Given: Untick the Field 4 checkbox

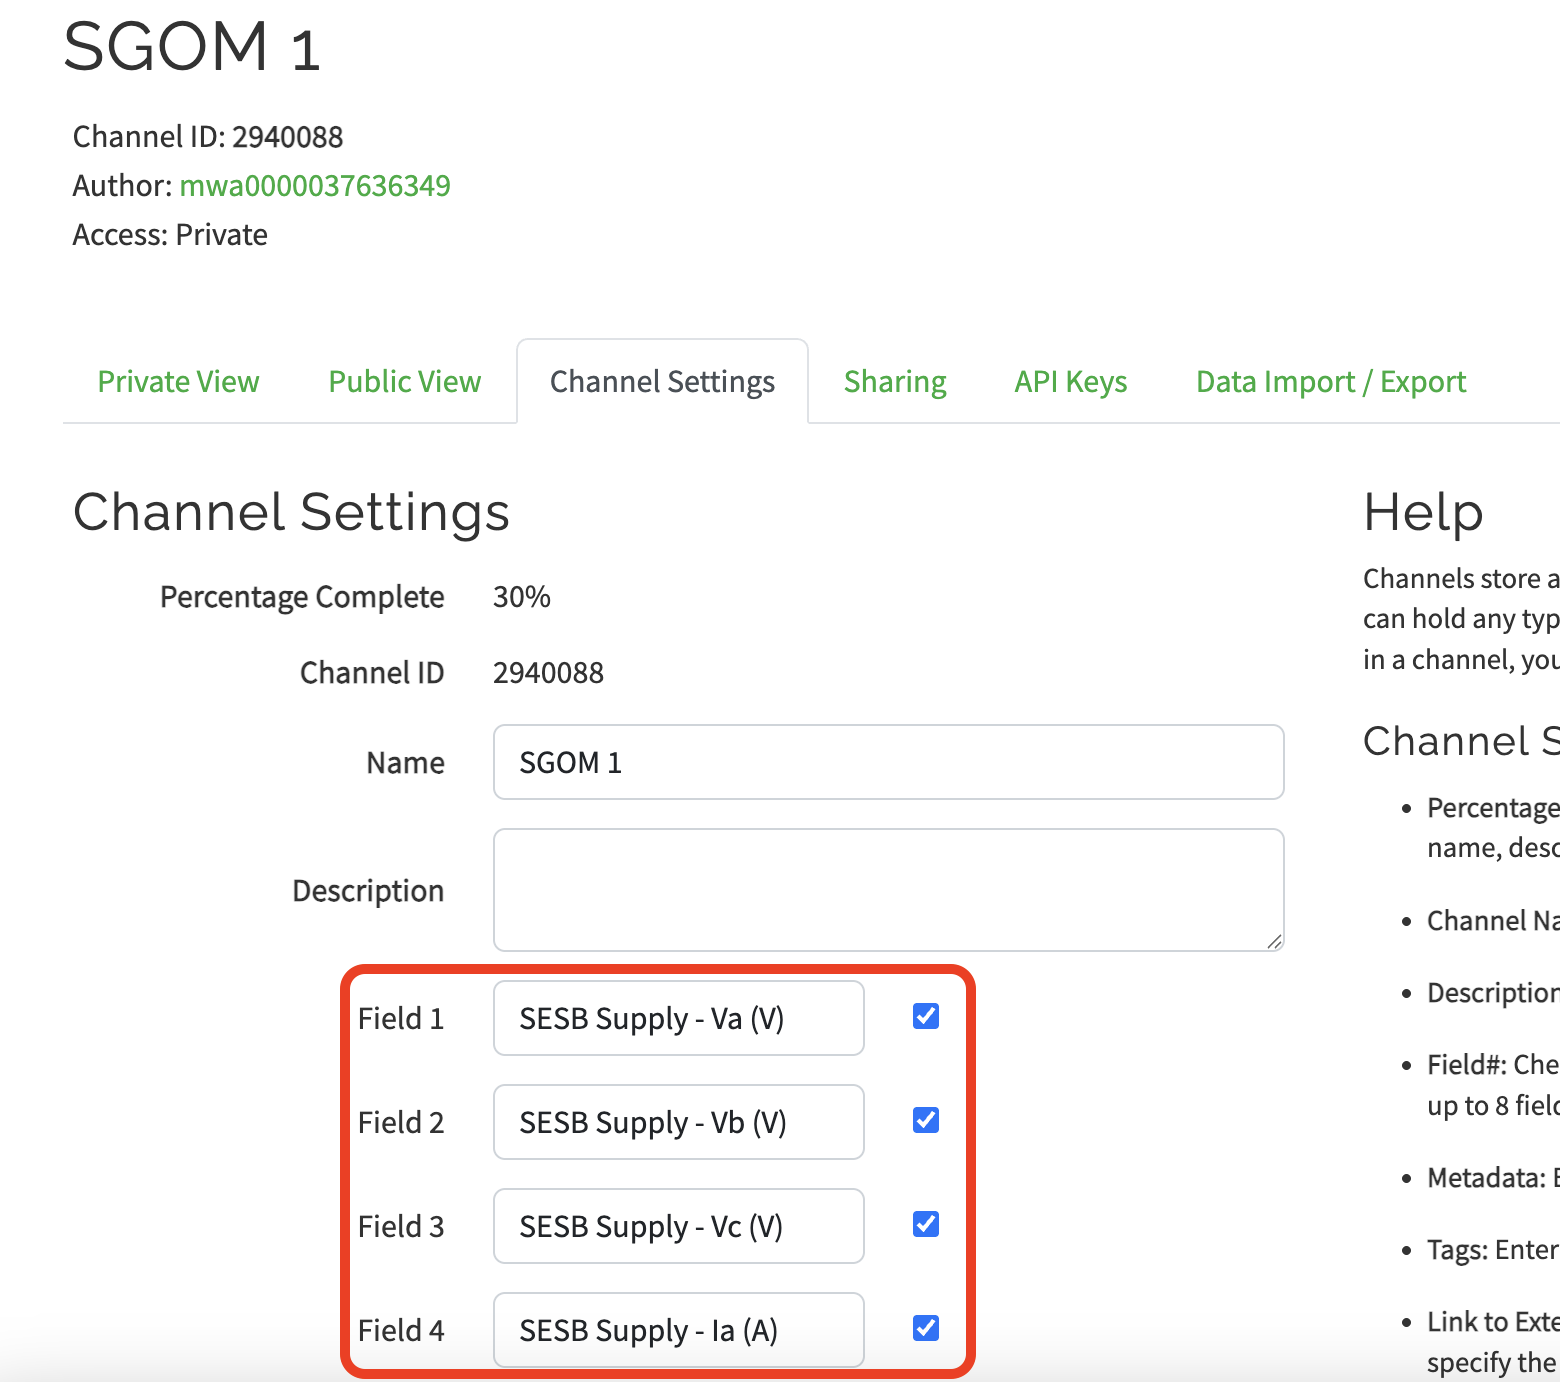Looking at the screenshot, I should click(x=926, y=1329).
